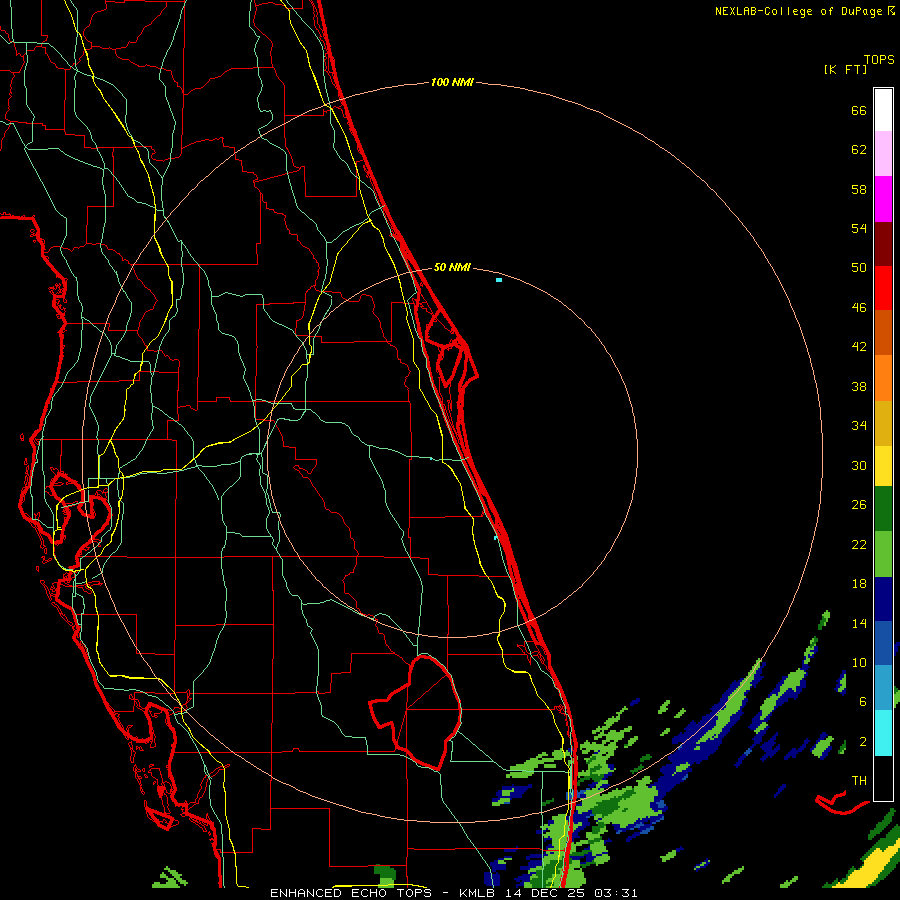Click legend value 6
The image size is (900, 900).
pos(863,702)
